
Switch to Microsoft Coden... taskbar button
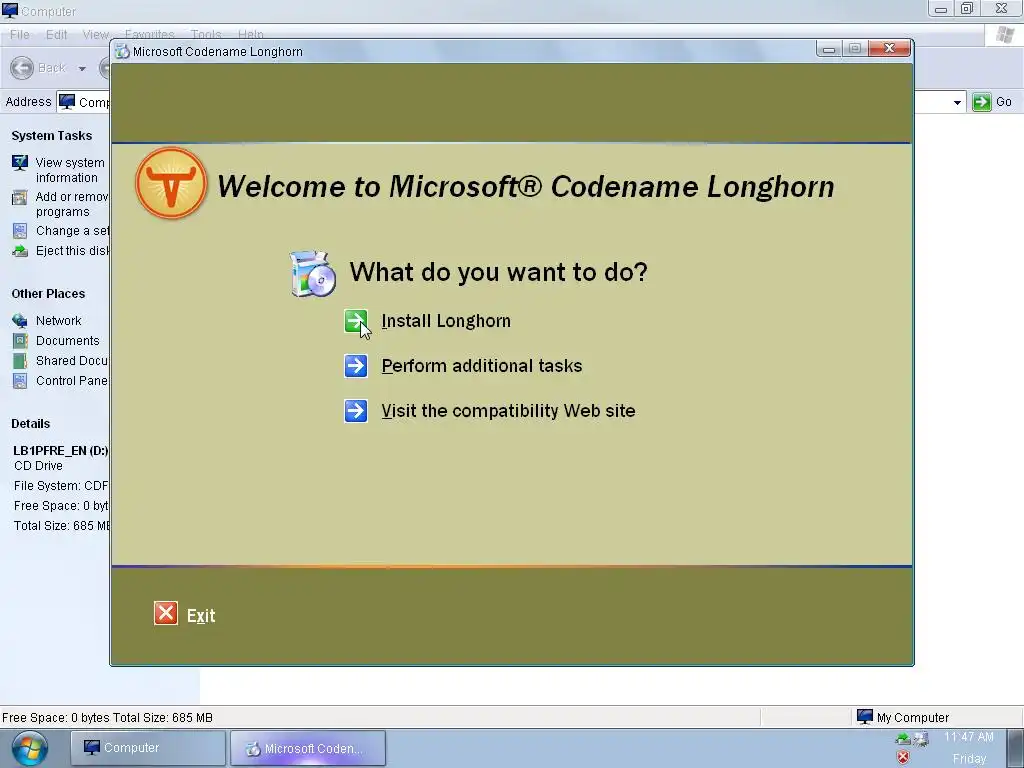(x=308, y=748)
